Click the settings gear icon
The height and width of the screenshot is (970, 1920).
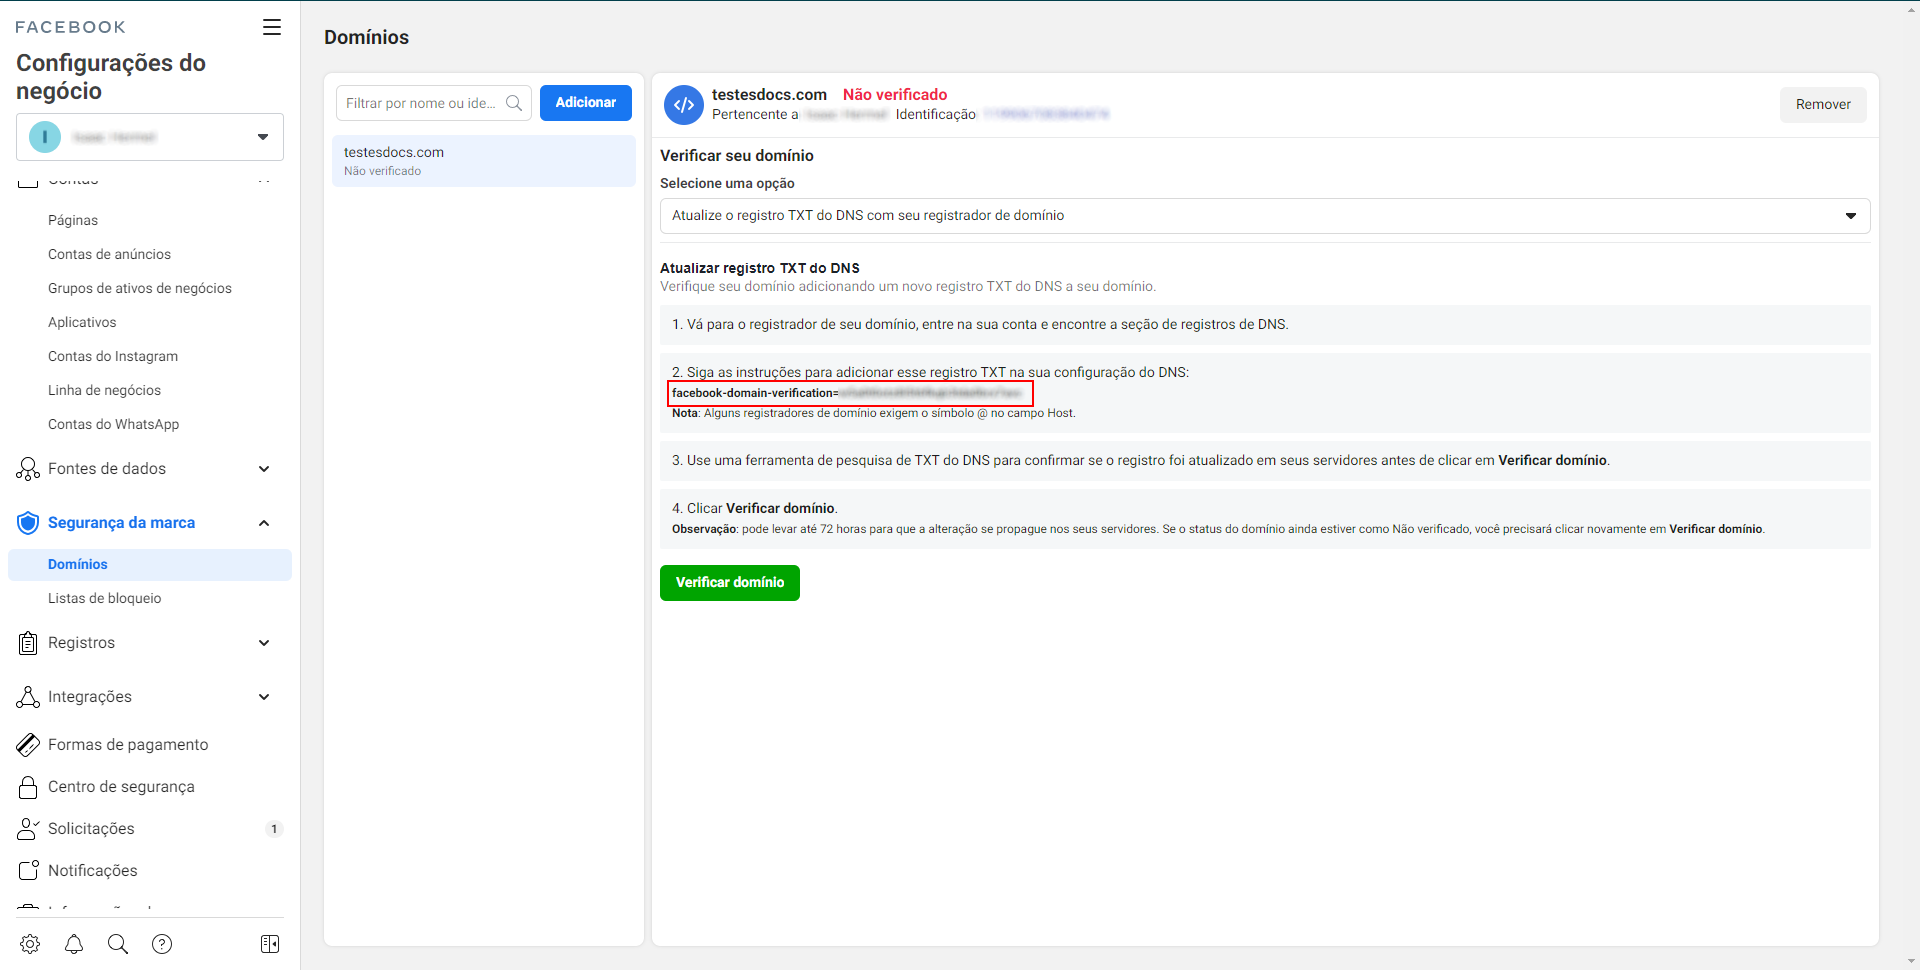click(x=30, y=944)
